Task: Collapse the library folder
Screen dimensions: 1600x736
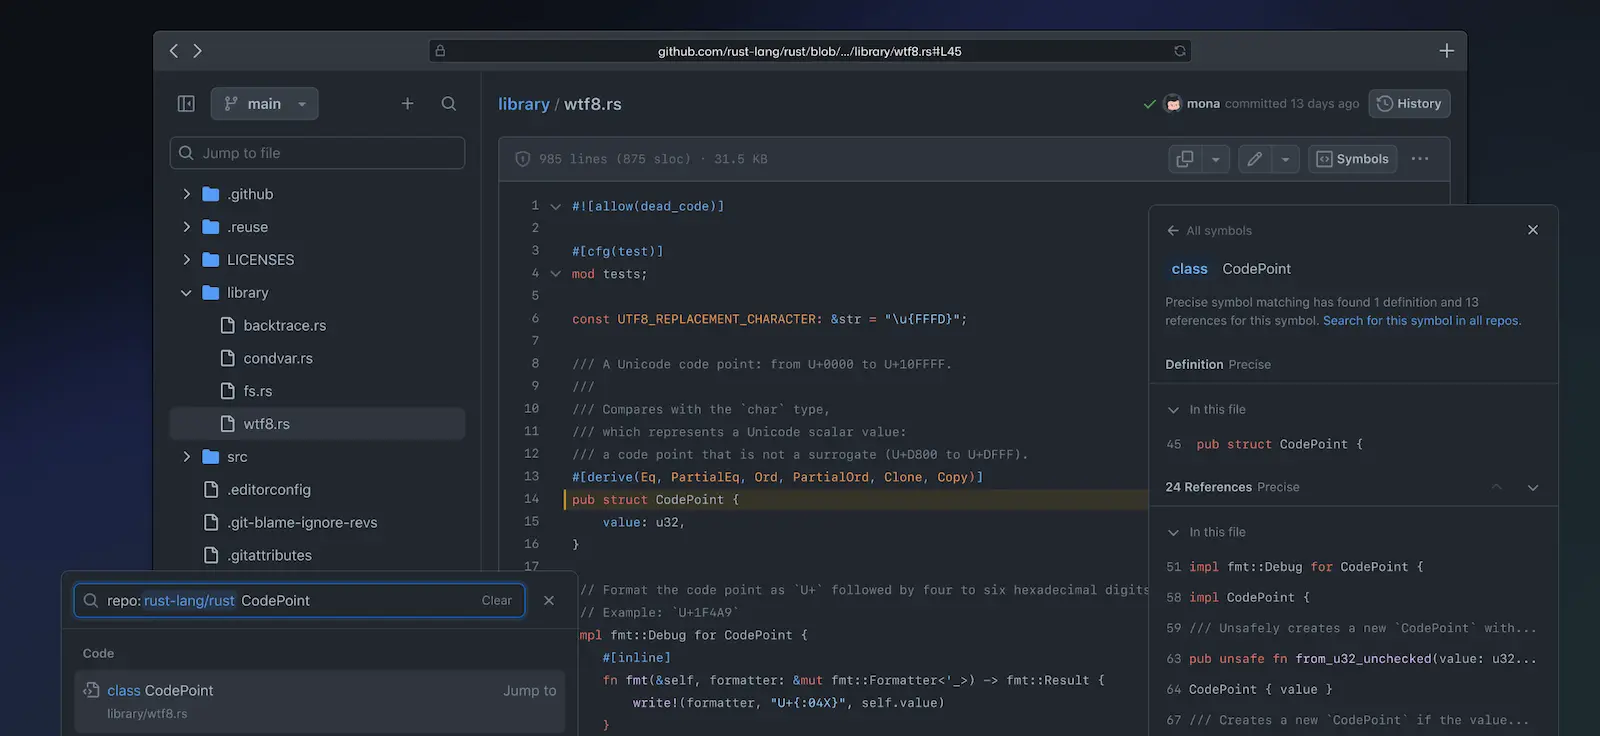Action: coord(186,293)
